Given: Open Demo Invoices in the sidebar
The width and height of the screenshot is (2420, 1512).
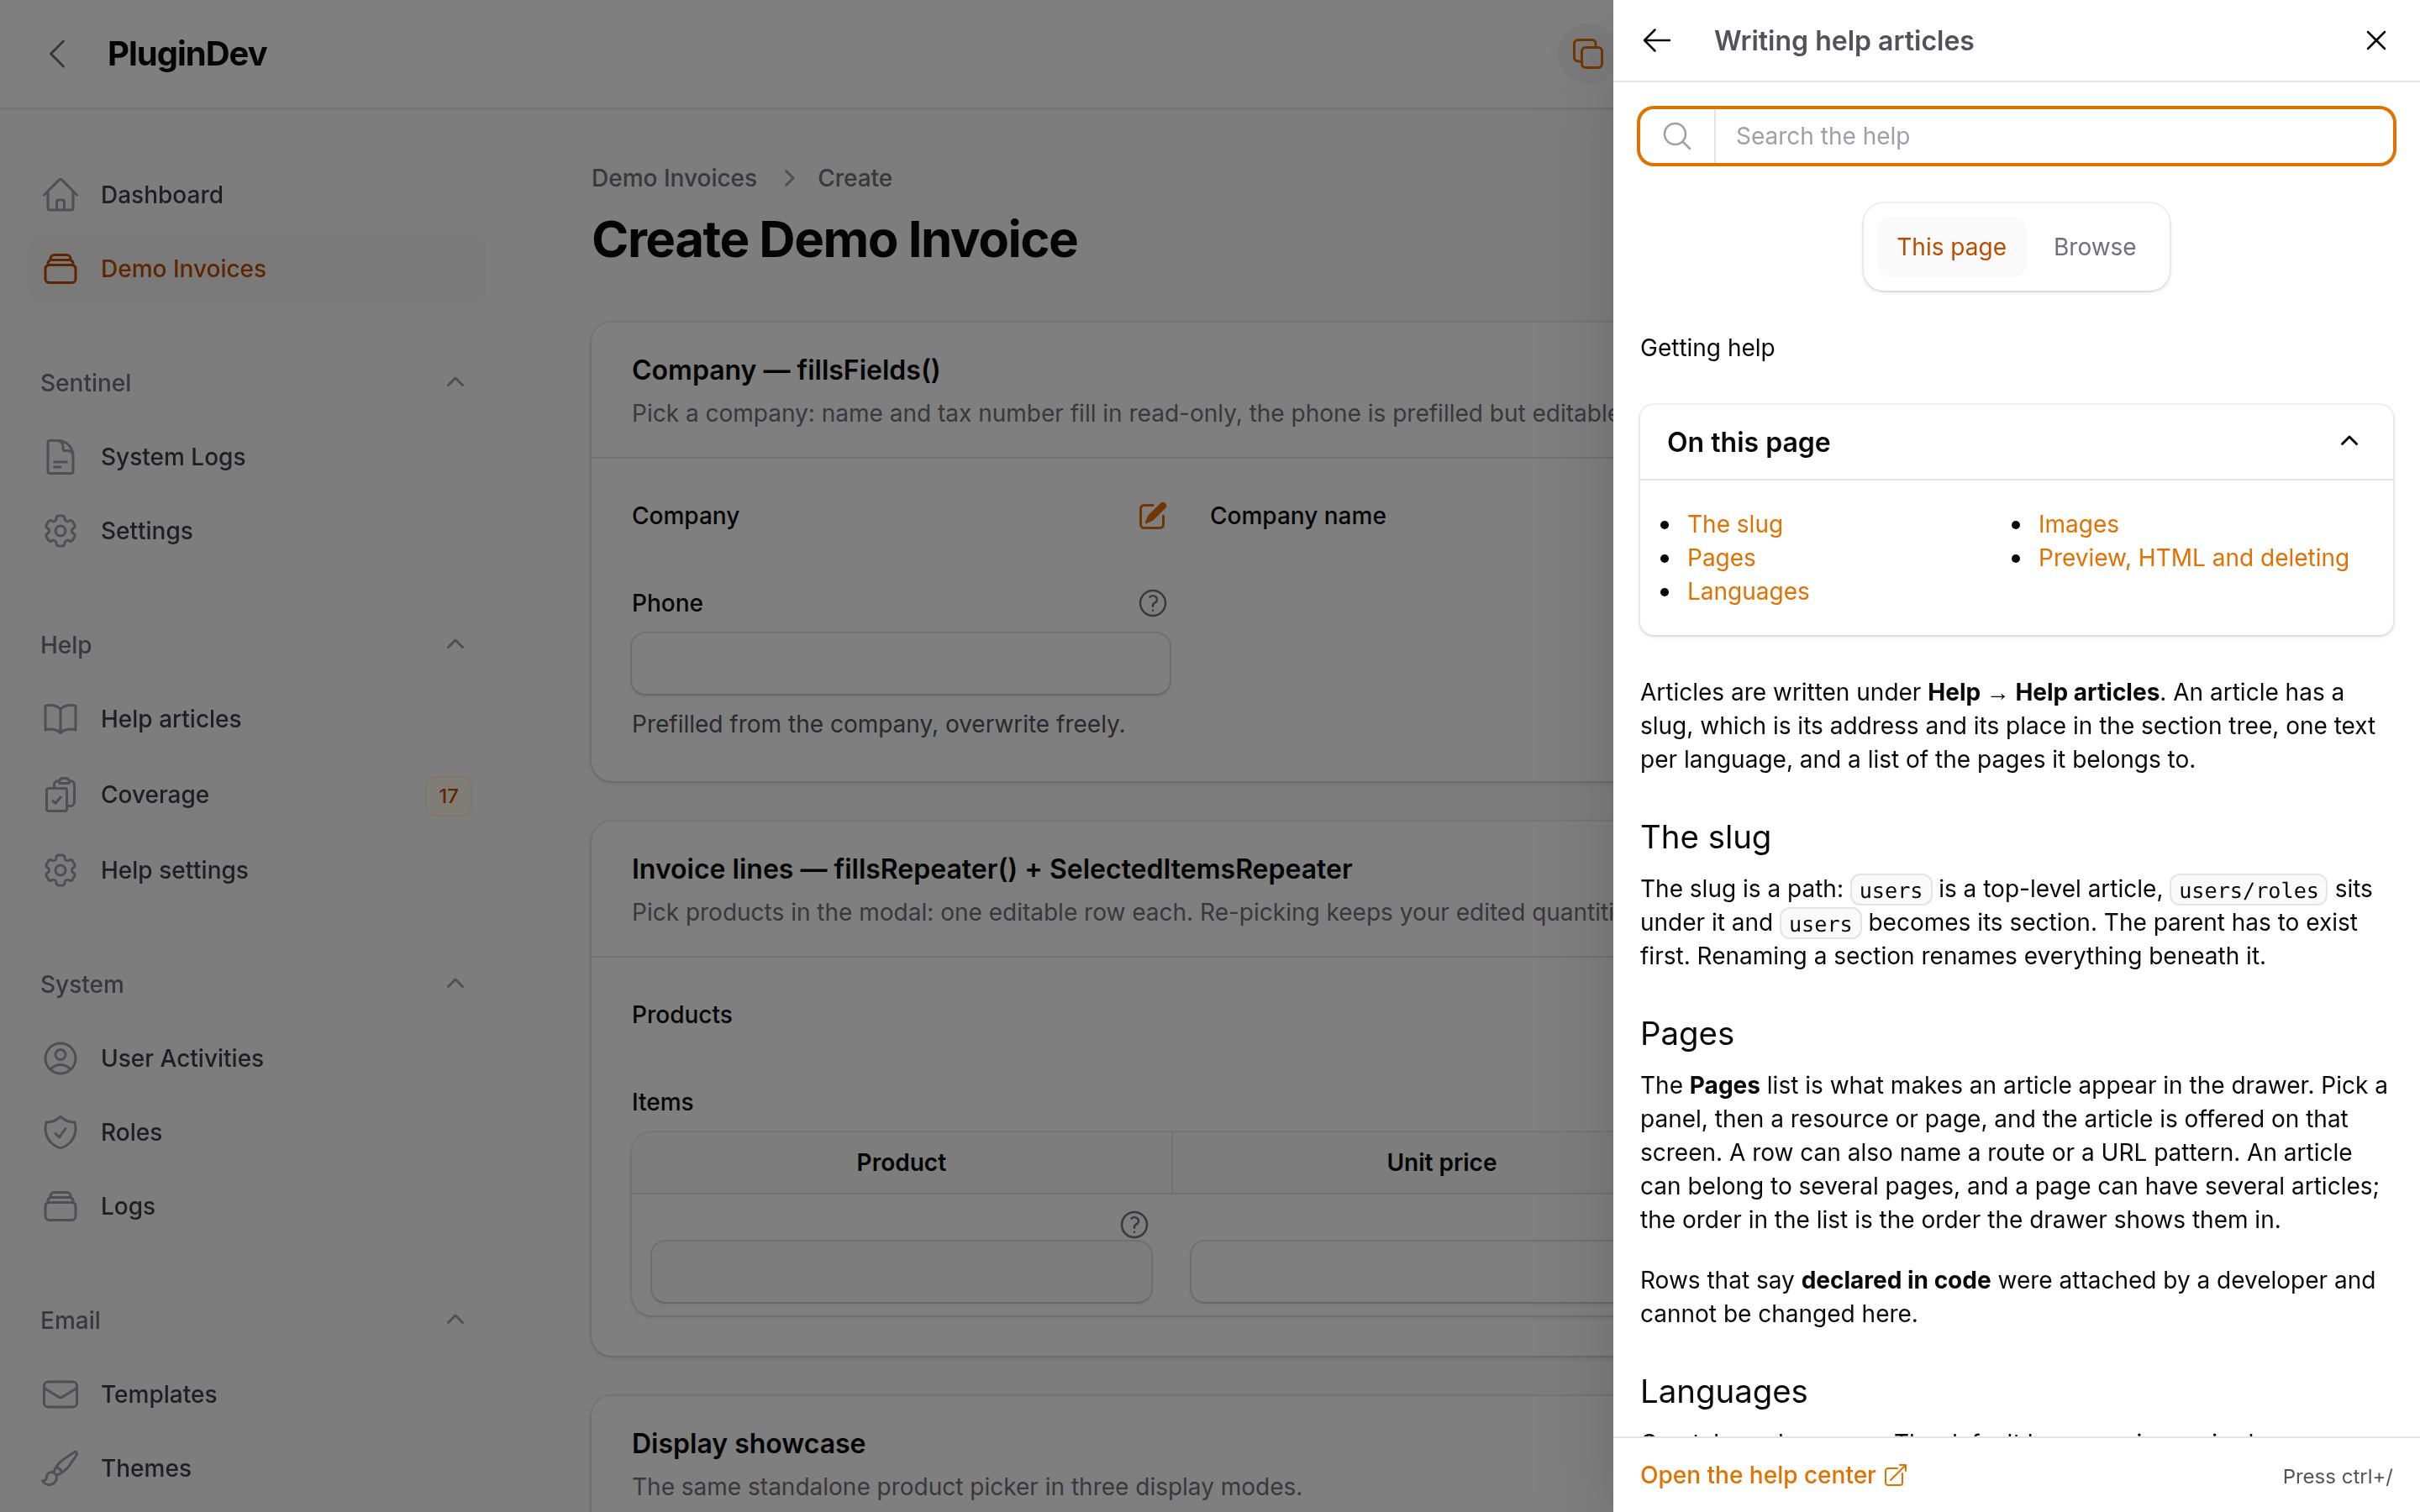Looking at the screenshot, I should (x=256, y=269).
